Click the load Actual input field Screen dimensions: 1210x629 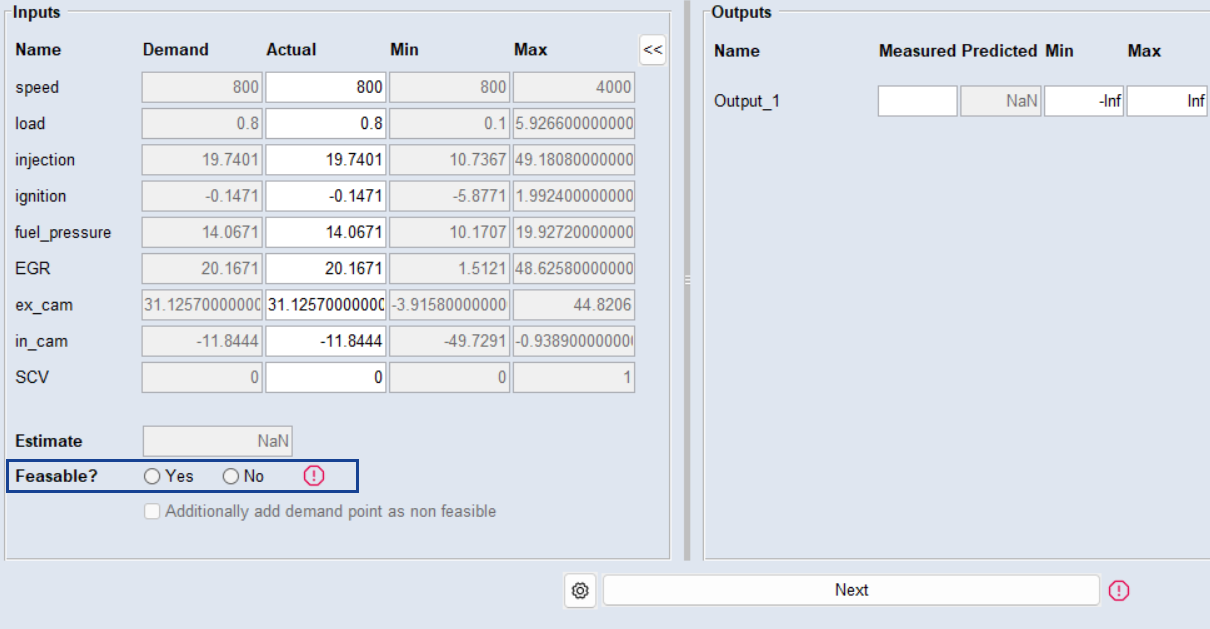(326, 124)
